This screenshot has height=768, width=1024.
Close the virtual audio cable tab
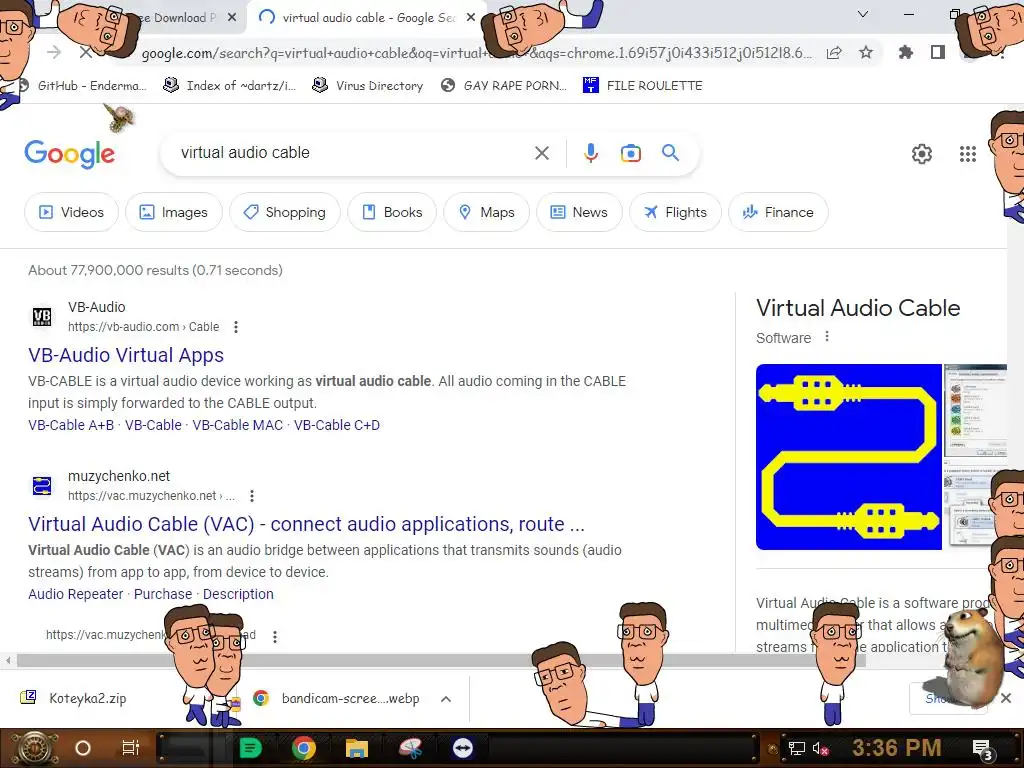click(471, 18)
